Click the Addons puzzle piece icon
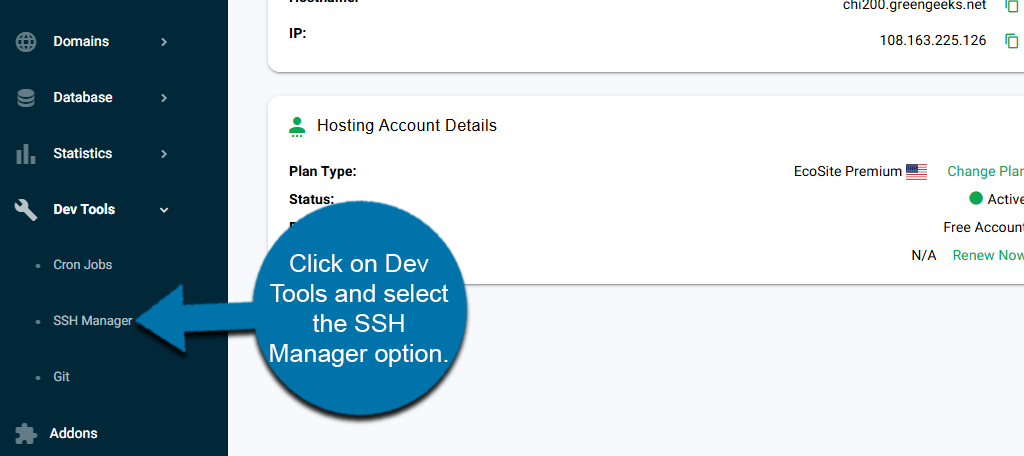The width and height of the screenshot is (1024, 456). (x=26, y=434)
